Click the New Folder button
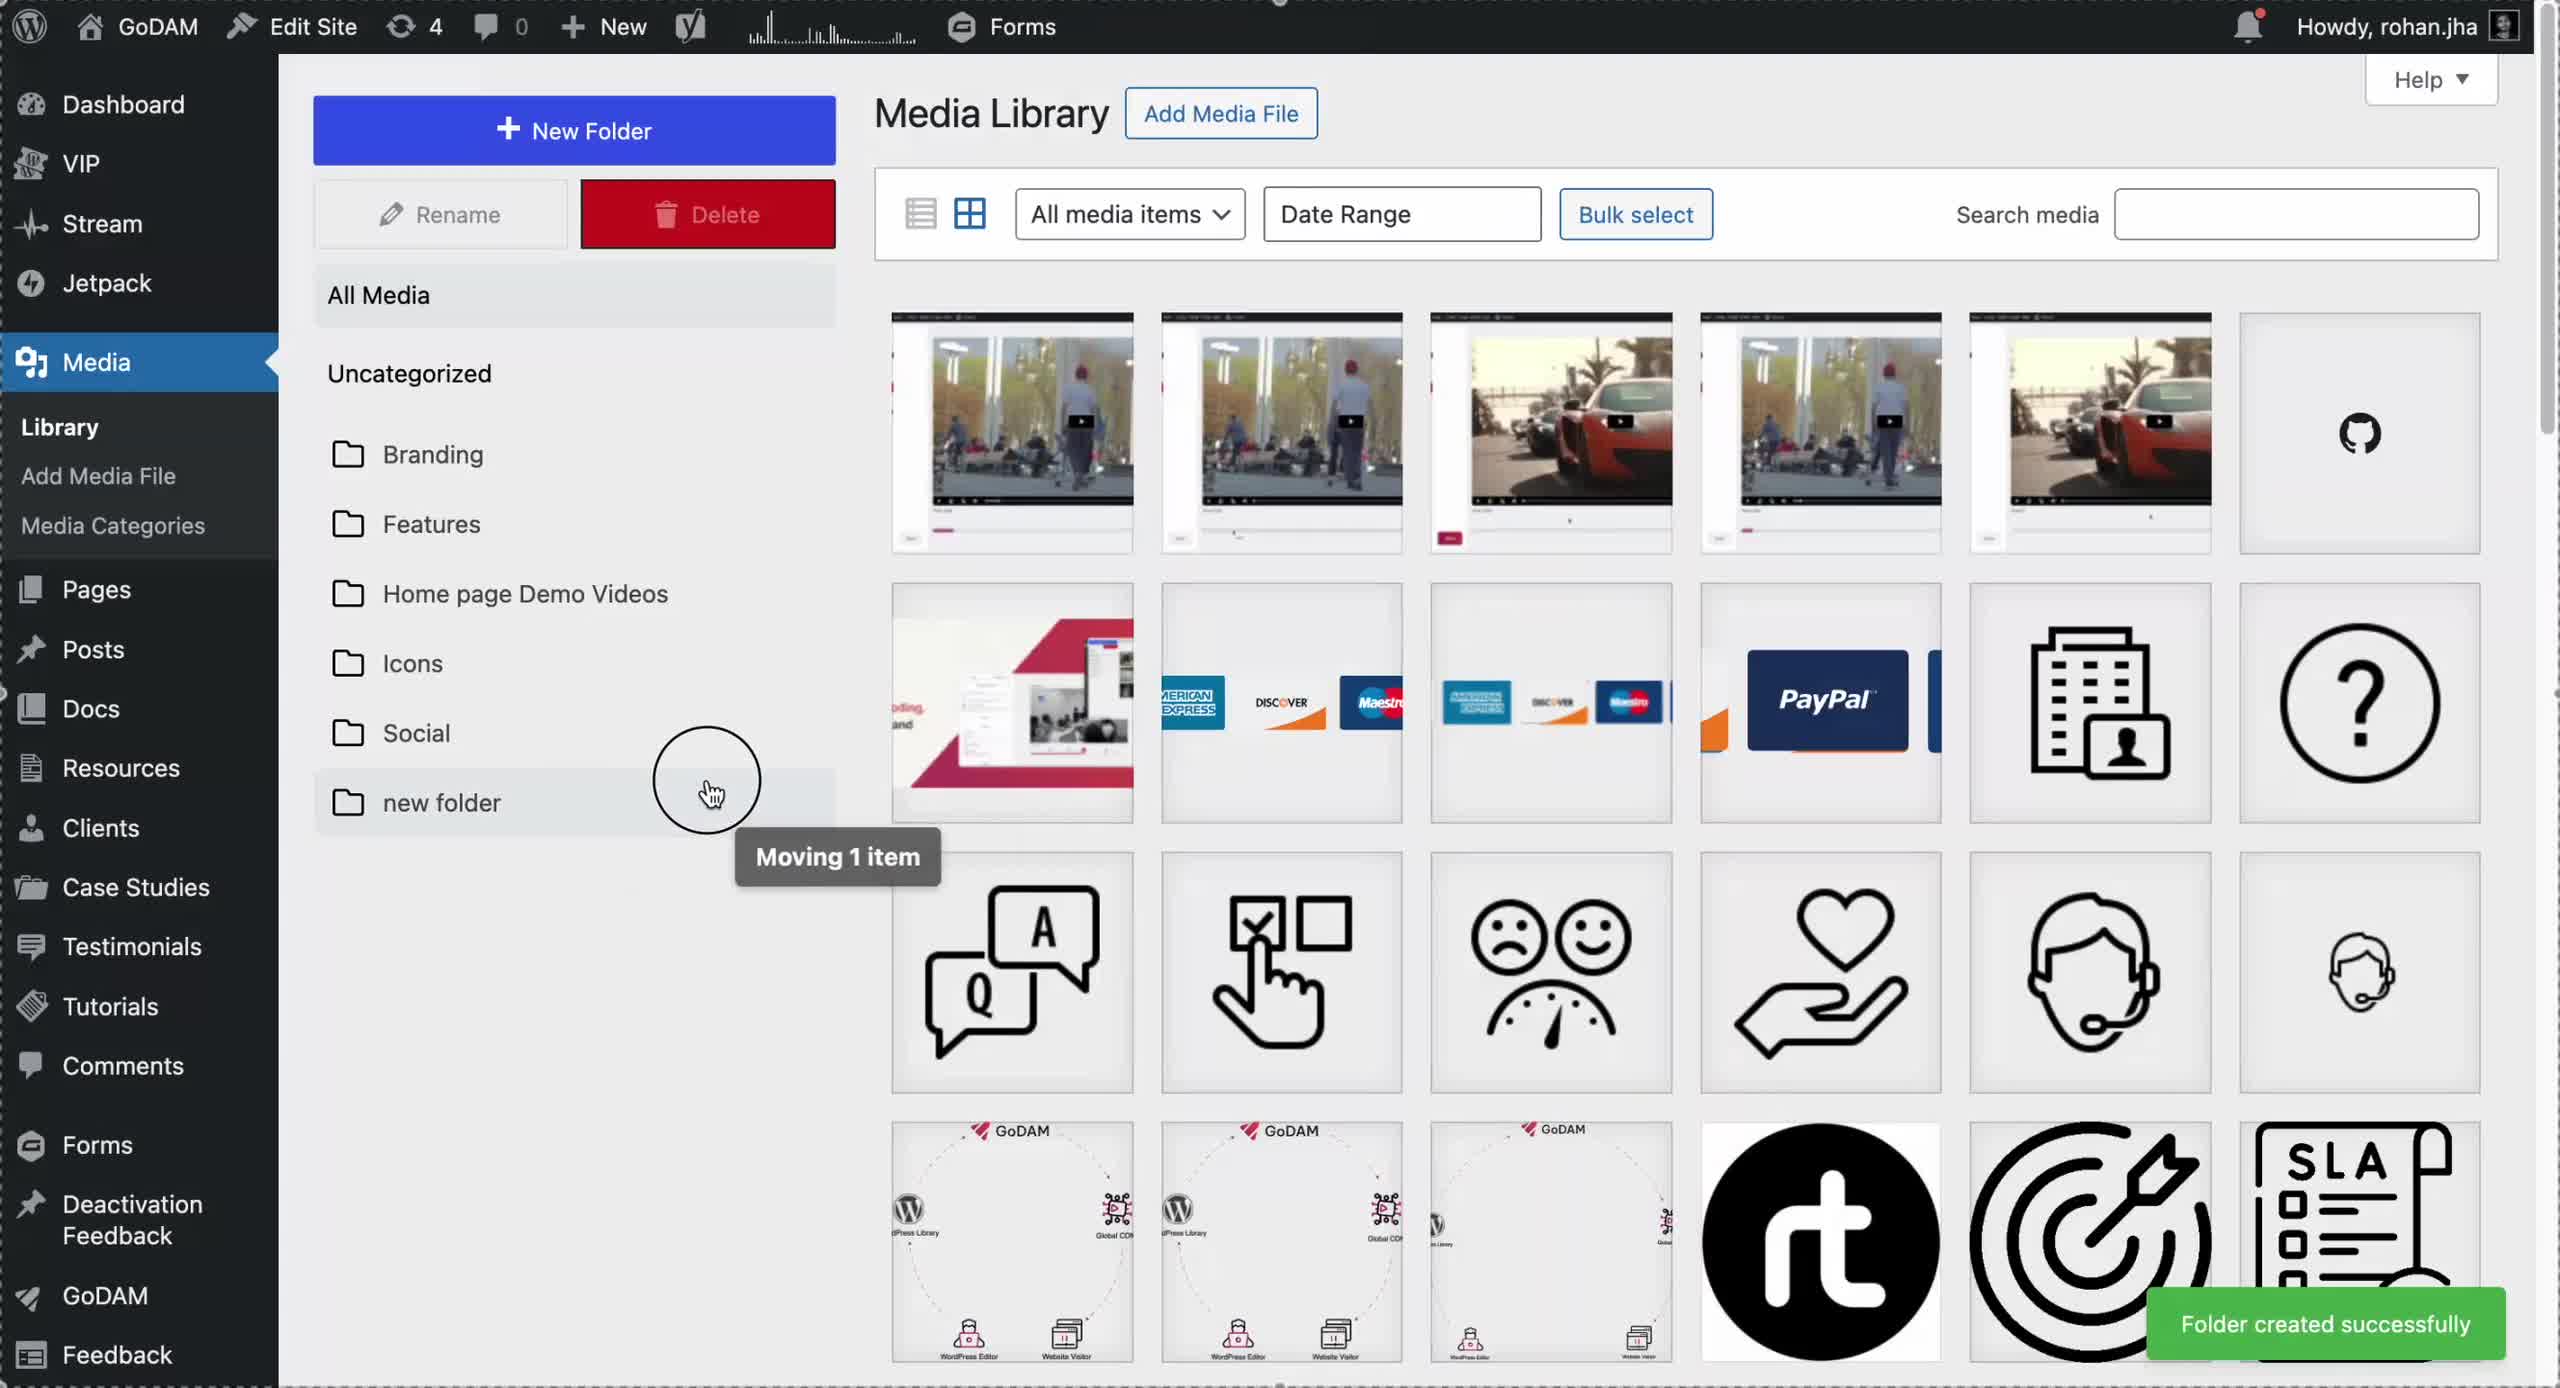Image resolution: width=2560 pixels, height=1388 pixels. pos(574,130)
